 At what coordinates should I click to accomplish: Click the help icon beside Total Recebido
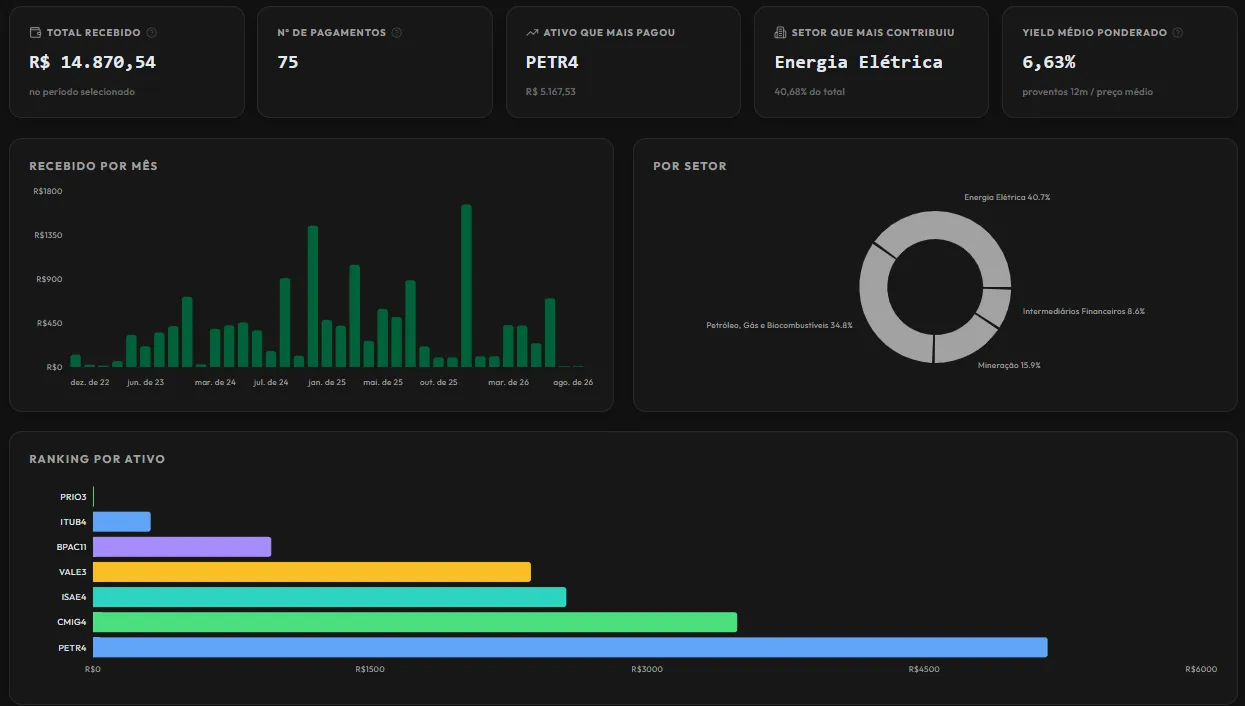151,33
